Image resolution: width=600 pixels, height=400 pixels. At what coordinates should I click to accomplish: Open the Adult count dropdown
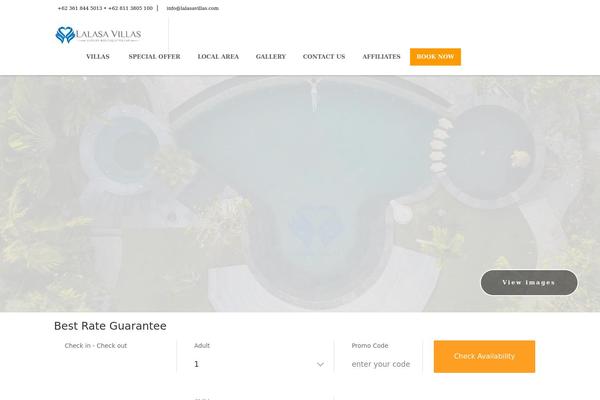tap(259, 364)
